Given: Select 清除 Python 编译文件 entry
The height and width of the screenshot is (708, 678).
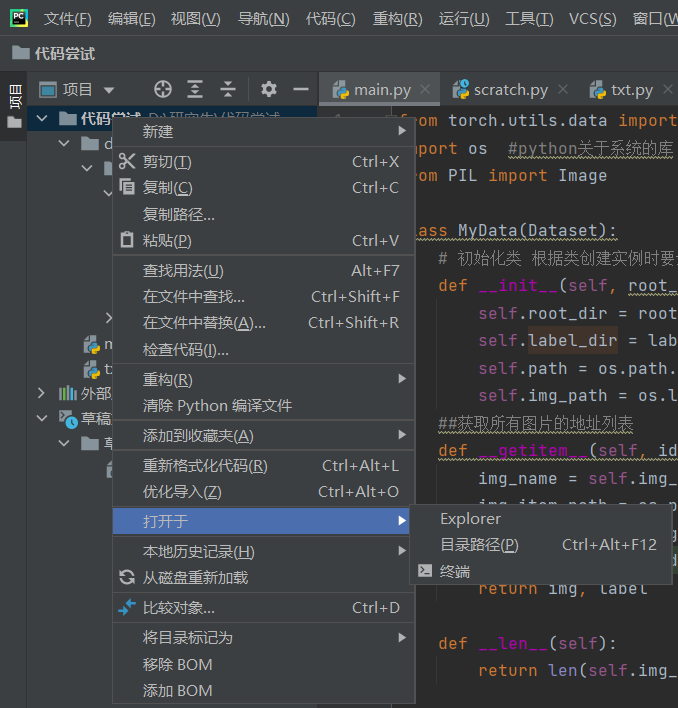Looking at the screenshot, I should pos(263,405).
